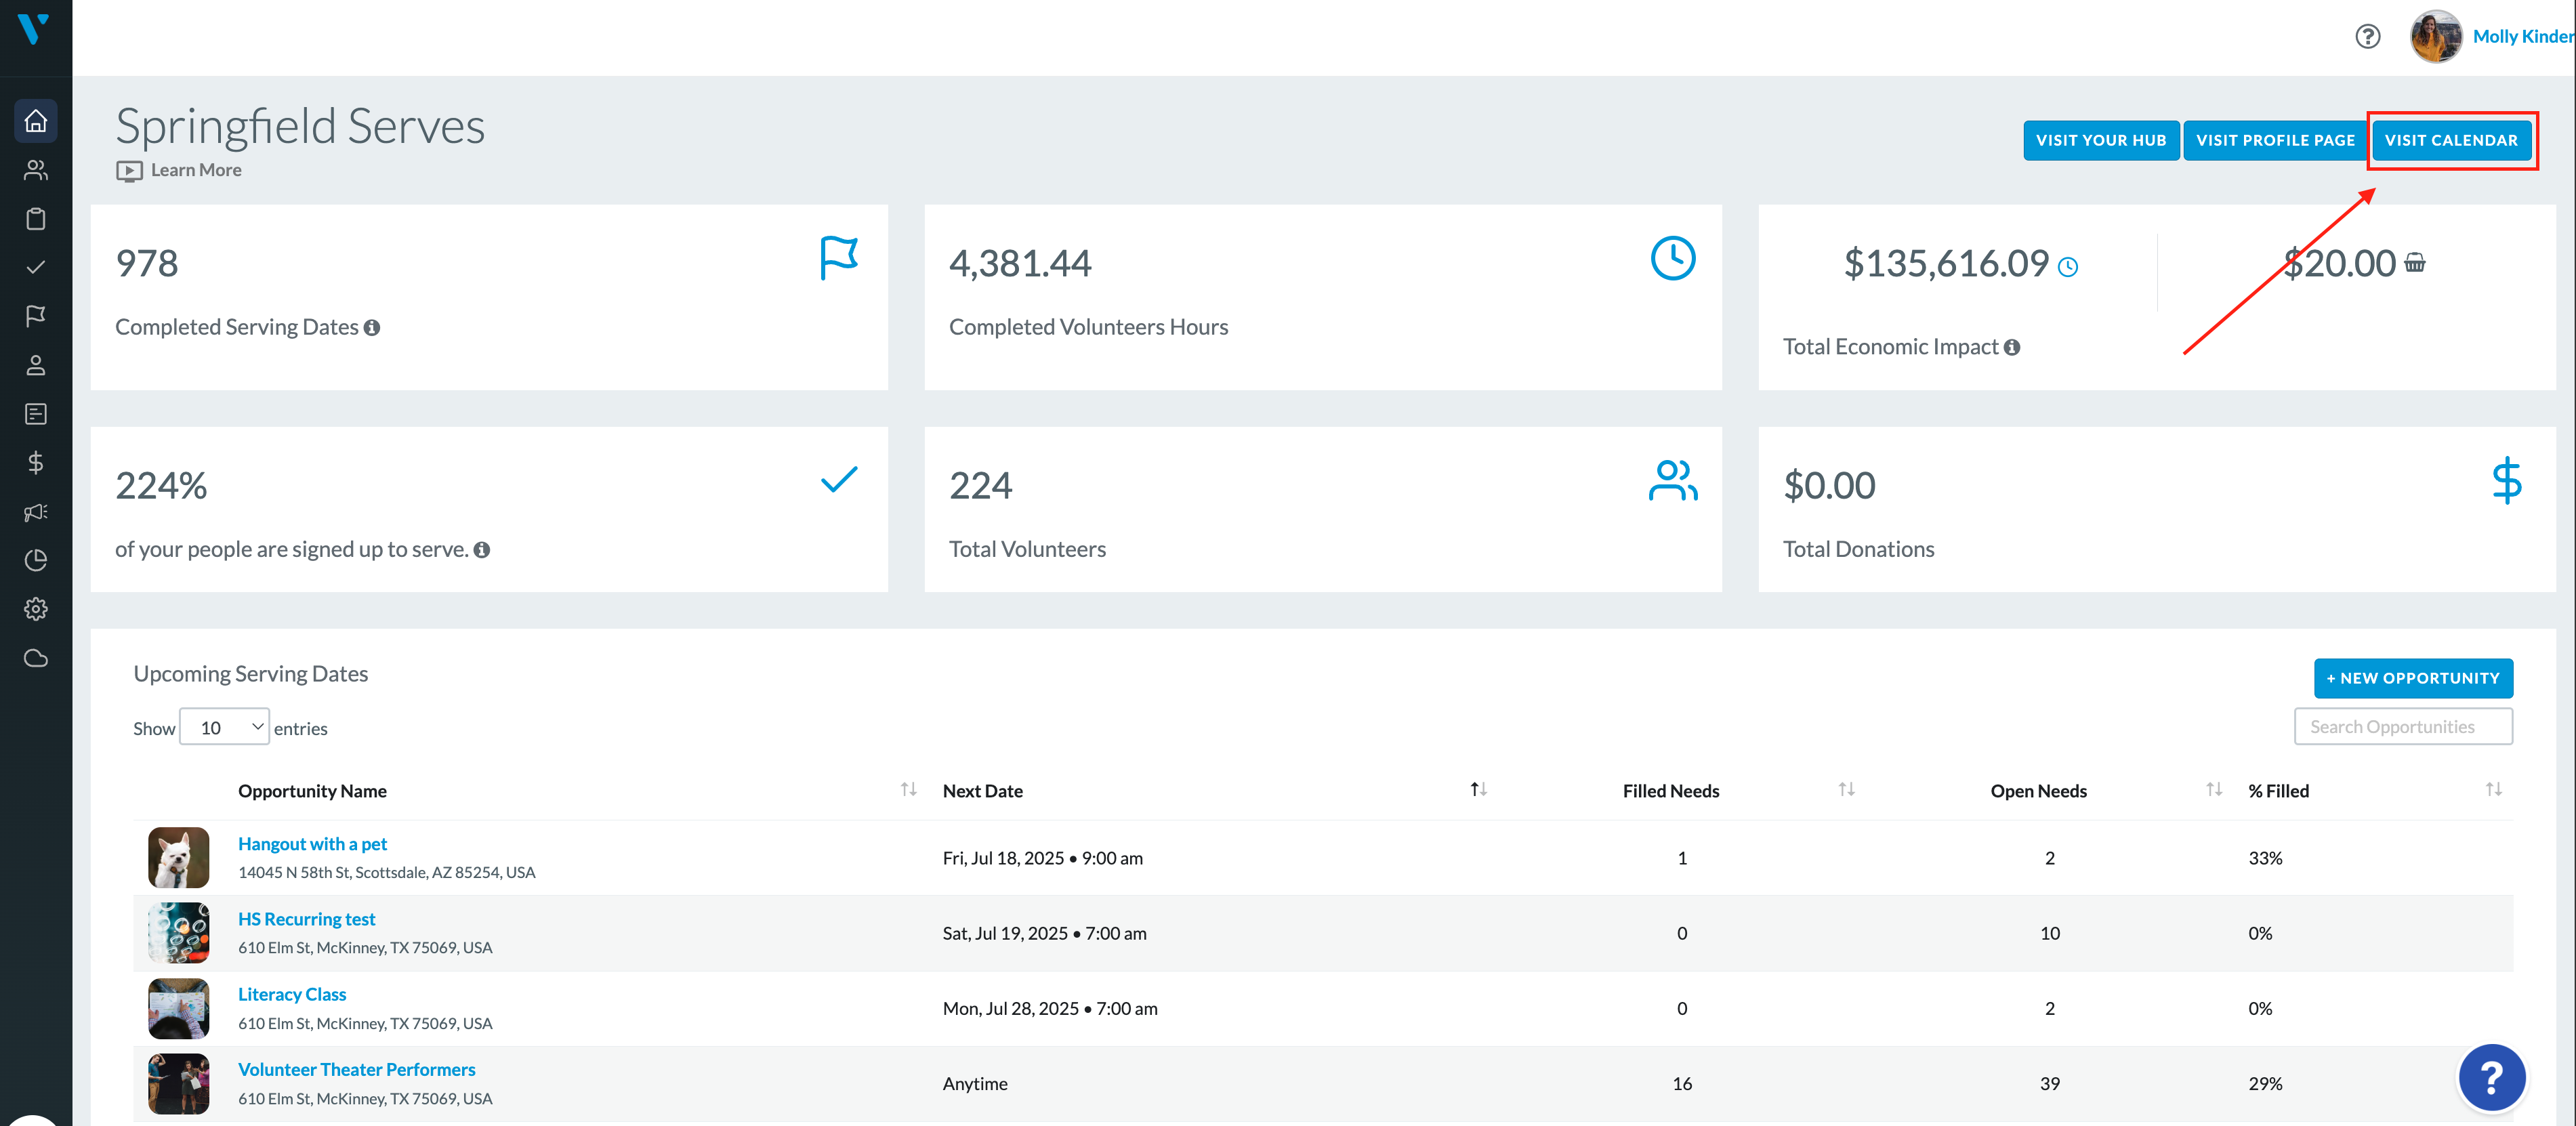Open the pie chart reports sidebar icon
The height and width of the screenshot is (1126, 2576).
point(36,560)
